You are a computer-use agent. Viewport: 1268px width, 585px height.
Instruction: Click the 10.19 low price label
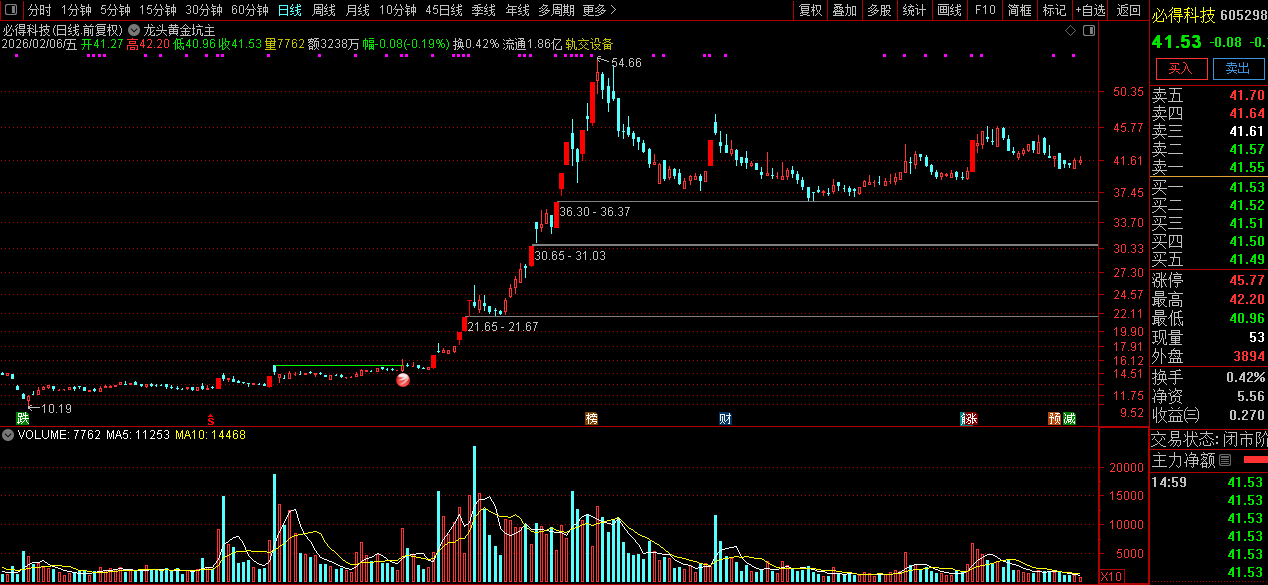pos(57,409)
